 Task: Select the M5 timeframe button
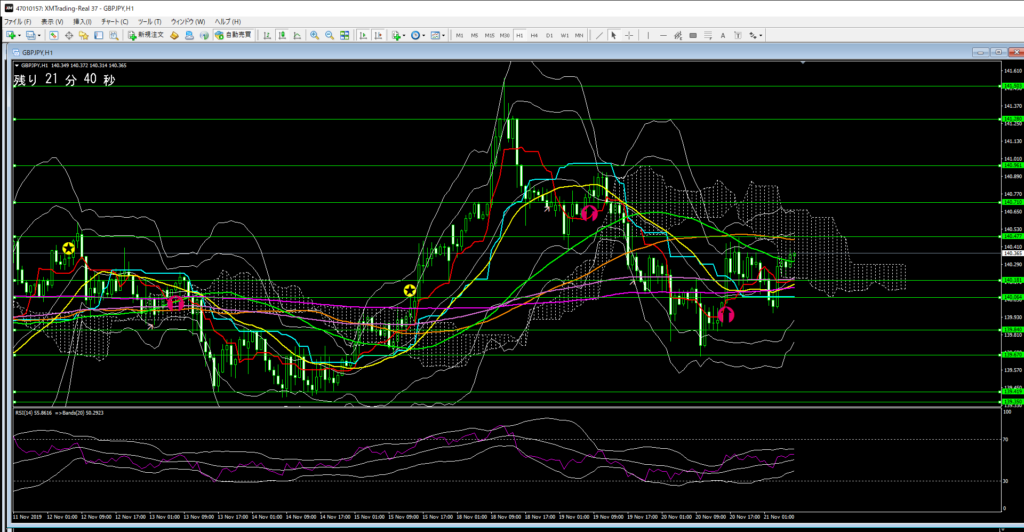[474, 35]
